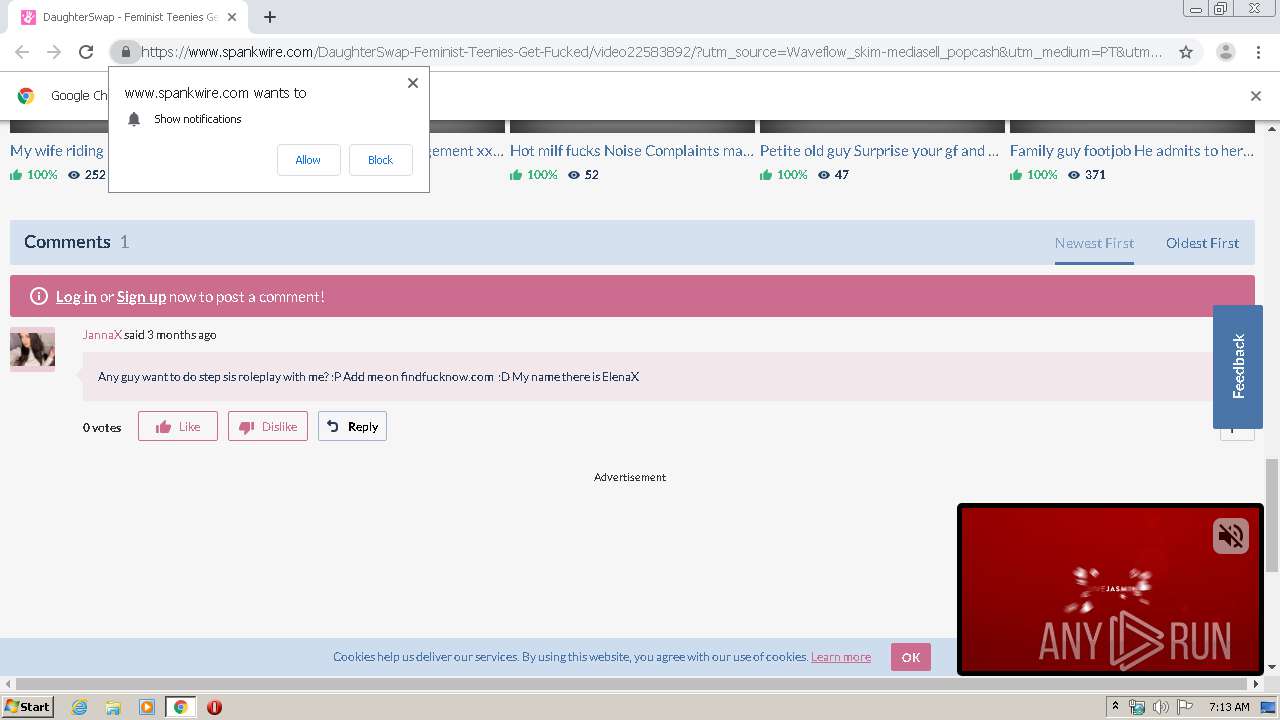Click the clock showing 7:13 AM
1280x720 pixels.
tap(1229, 707)
